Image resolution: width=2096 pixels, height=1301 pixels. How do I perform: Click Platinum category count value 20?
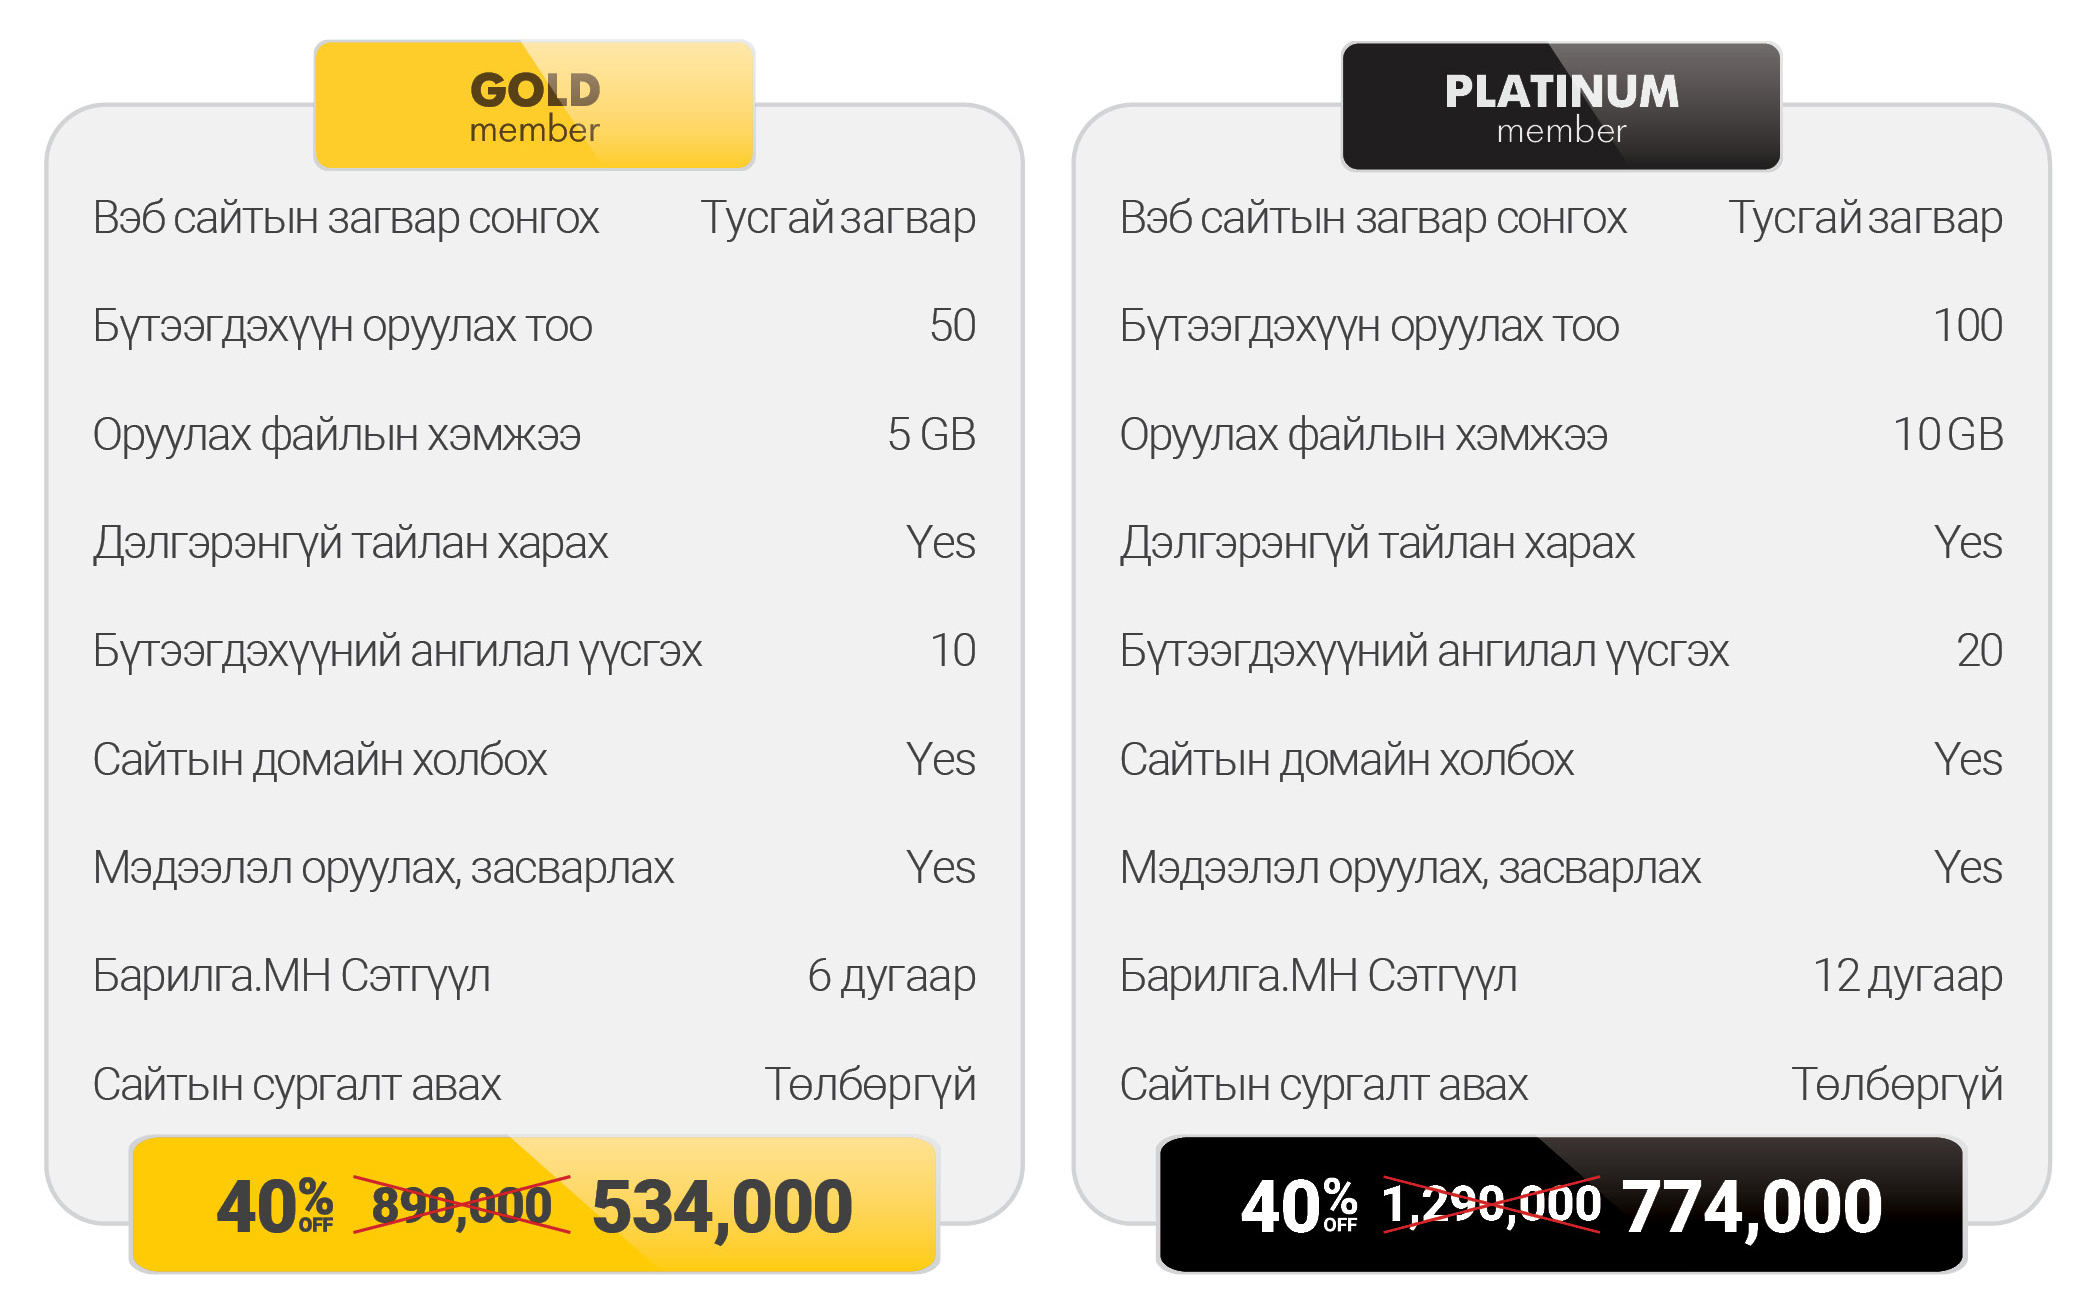click(1979, 651)
